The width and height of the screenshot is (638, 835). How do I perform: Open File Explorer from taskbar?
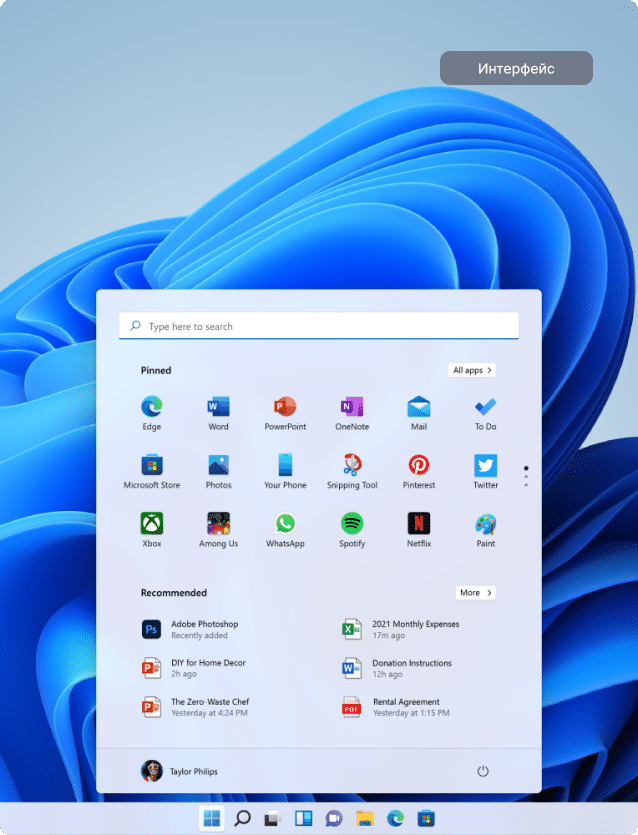(x=365, y=818)
